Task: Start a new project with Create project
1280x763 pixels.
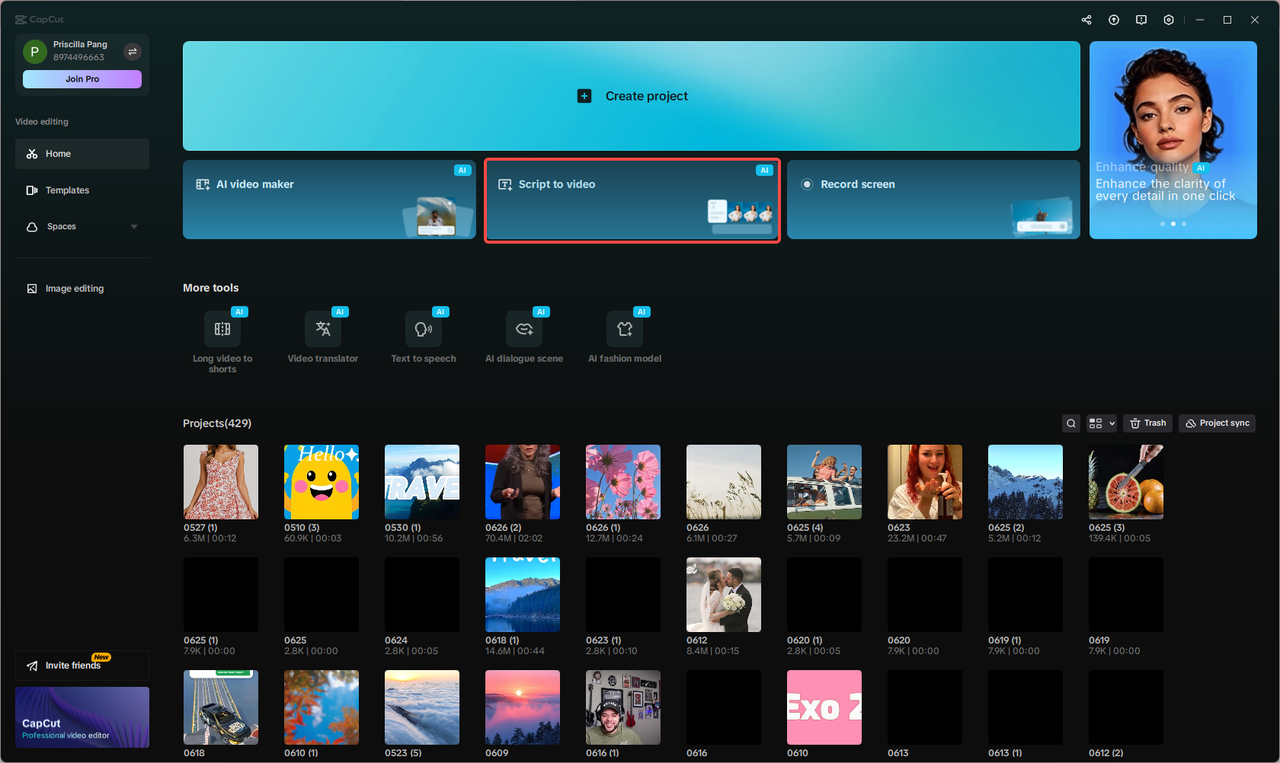Action: tap(632, 96)
